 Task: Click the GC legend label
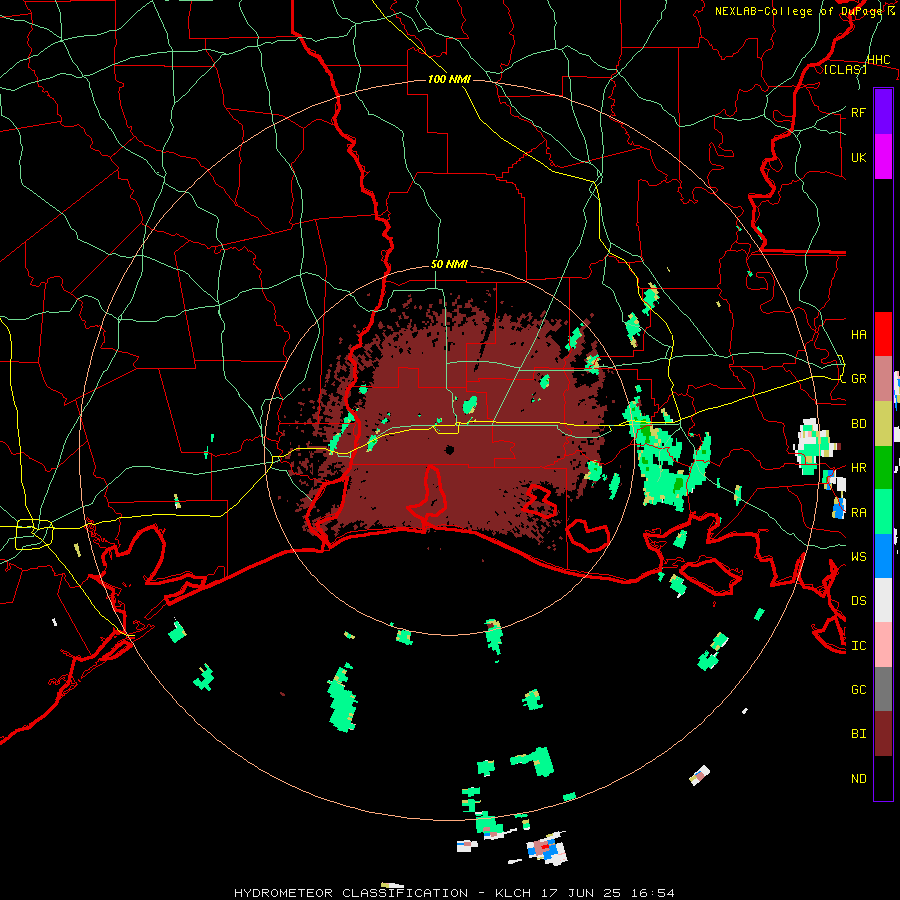(x=858, y=689)
